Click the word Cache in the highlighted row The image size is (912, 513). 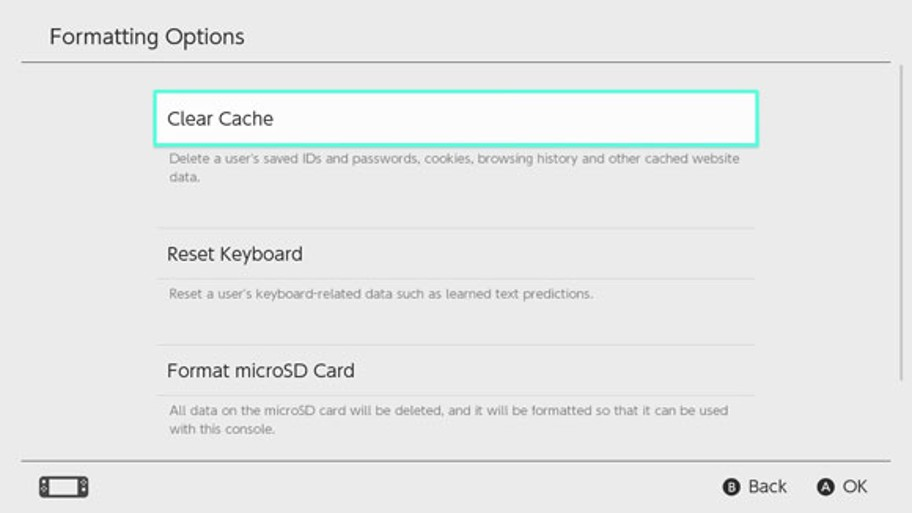pyautogui.click(x=247, y=118)
